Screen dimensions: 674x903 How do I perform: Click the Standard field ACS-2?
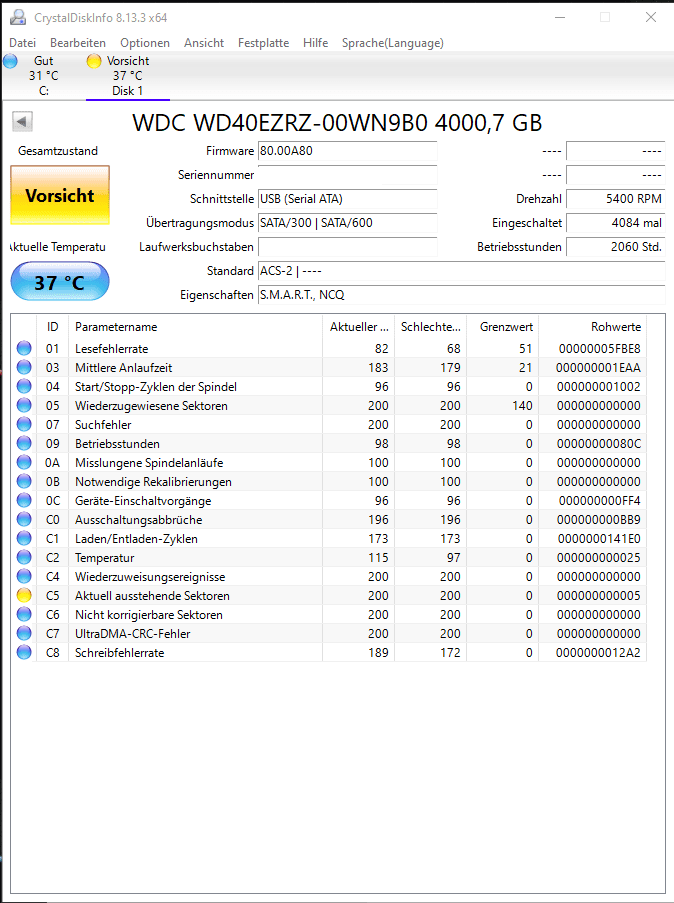click(461, 271)
